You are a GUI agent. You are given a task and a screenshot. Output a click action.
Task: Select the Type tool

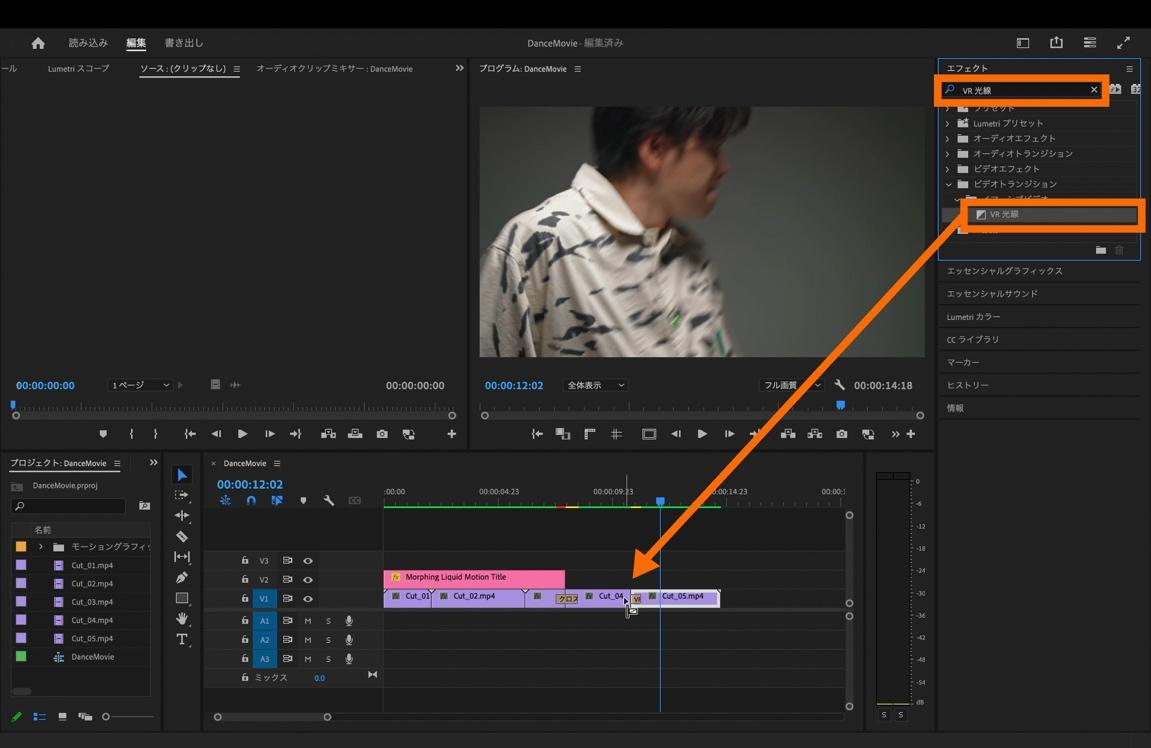click(182, 639)
